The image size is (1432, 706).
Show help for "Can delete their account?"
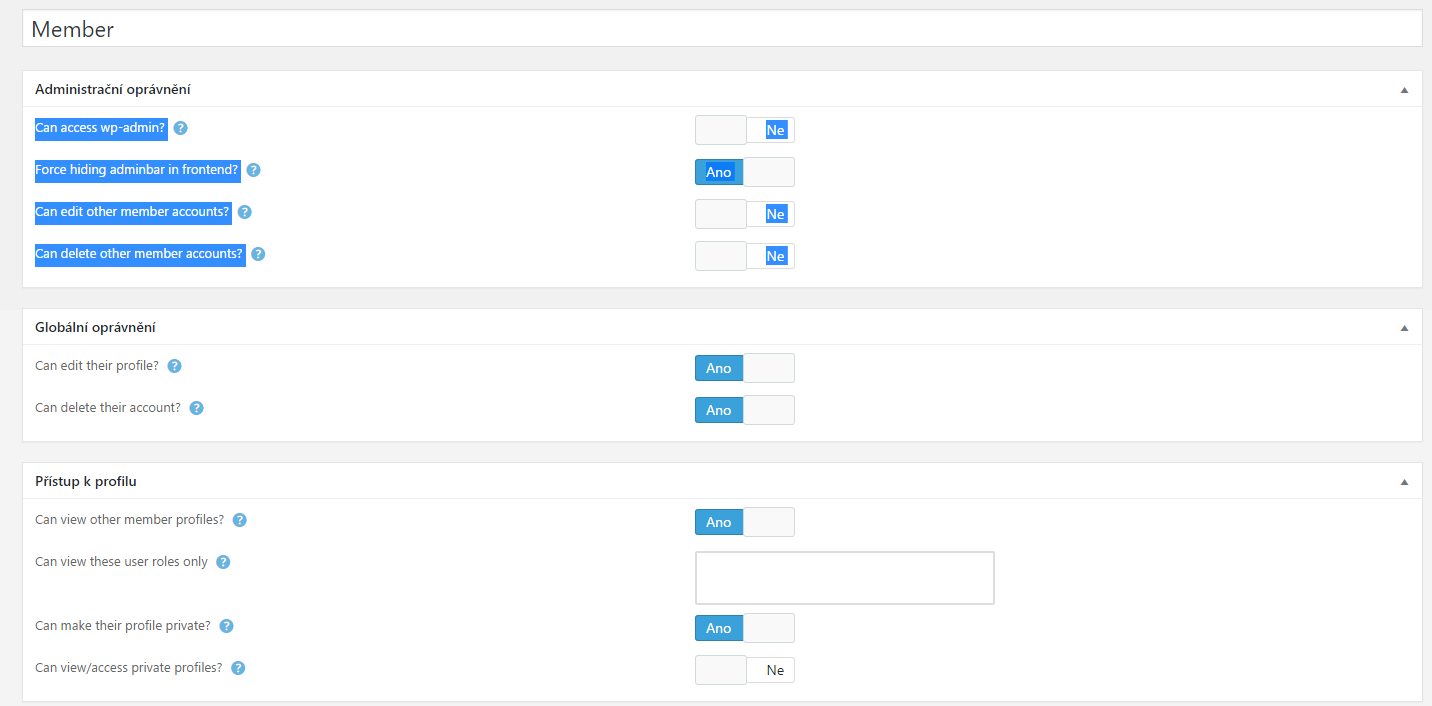pos(197,408)
